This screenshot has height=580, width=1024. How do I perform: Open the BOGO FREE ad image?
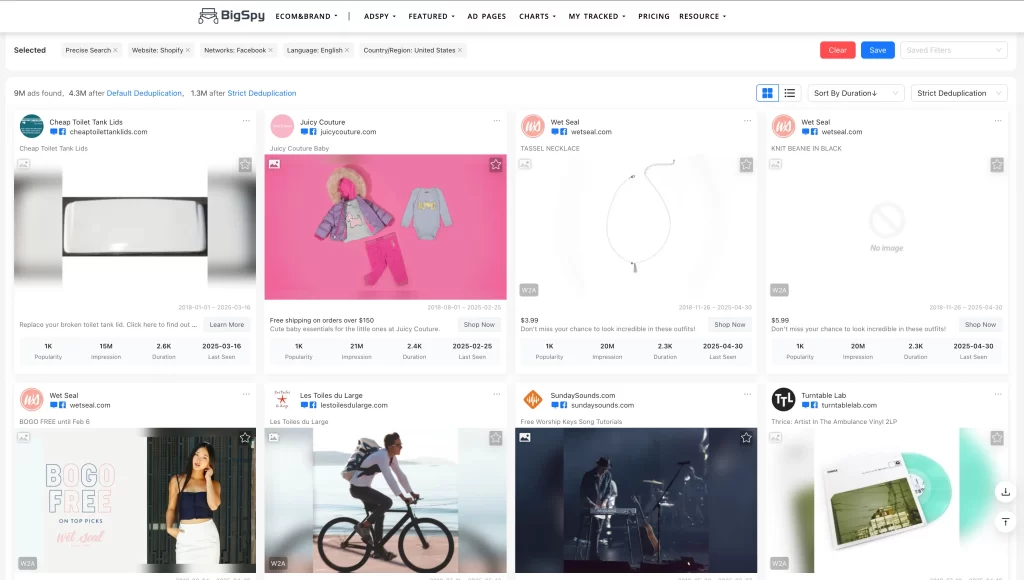135,500
